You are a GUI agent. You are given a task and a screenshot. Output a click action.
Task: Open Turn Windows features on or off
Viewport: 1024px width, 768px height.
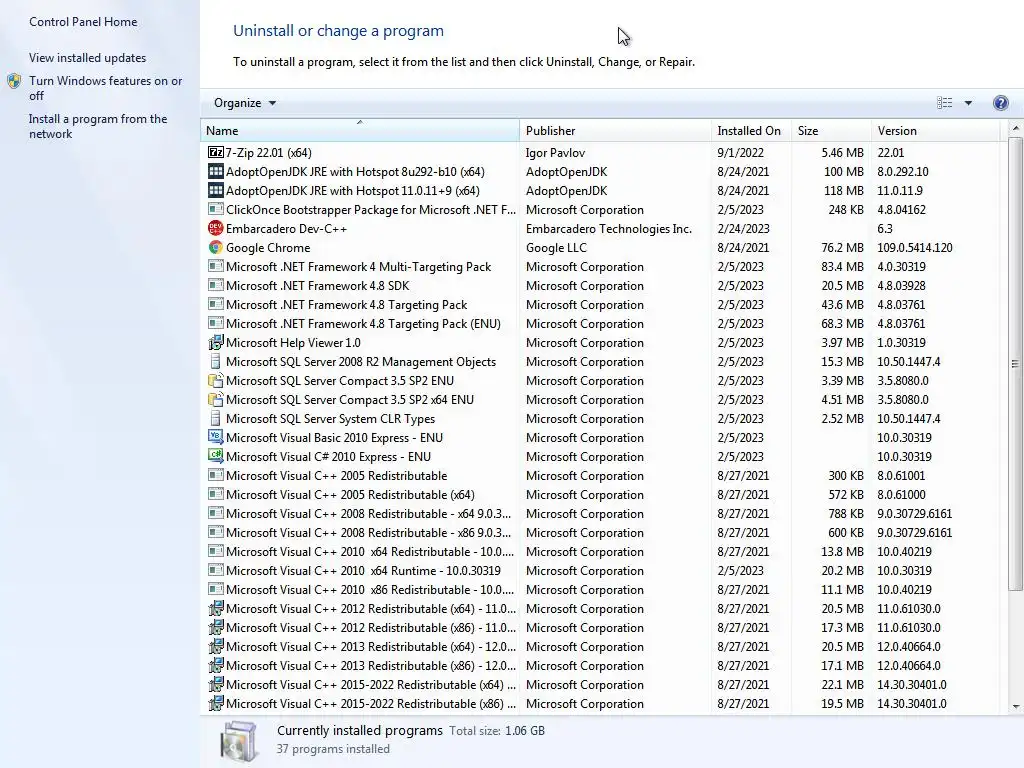(x=105, y=88)
